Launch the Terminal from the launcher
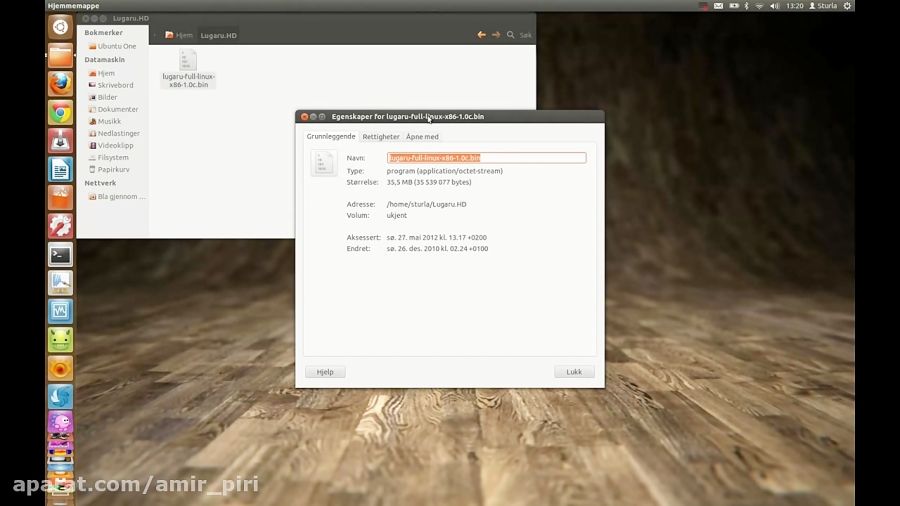This screenshot has height=506, width=900. click(60, 255)
